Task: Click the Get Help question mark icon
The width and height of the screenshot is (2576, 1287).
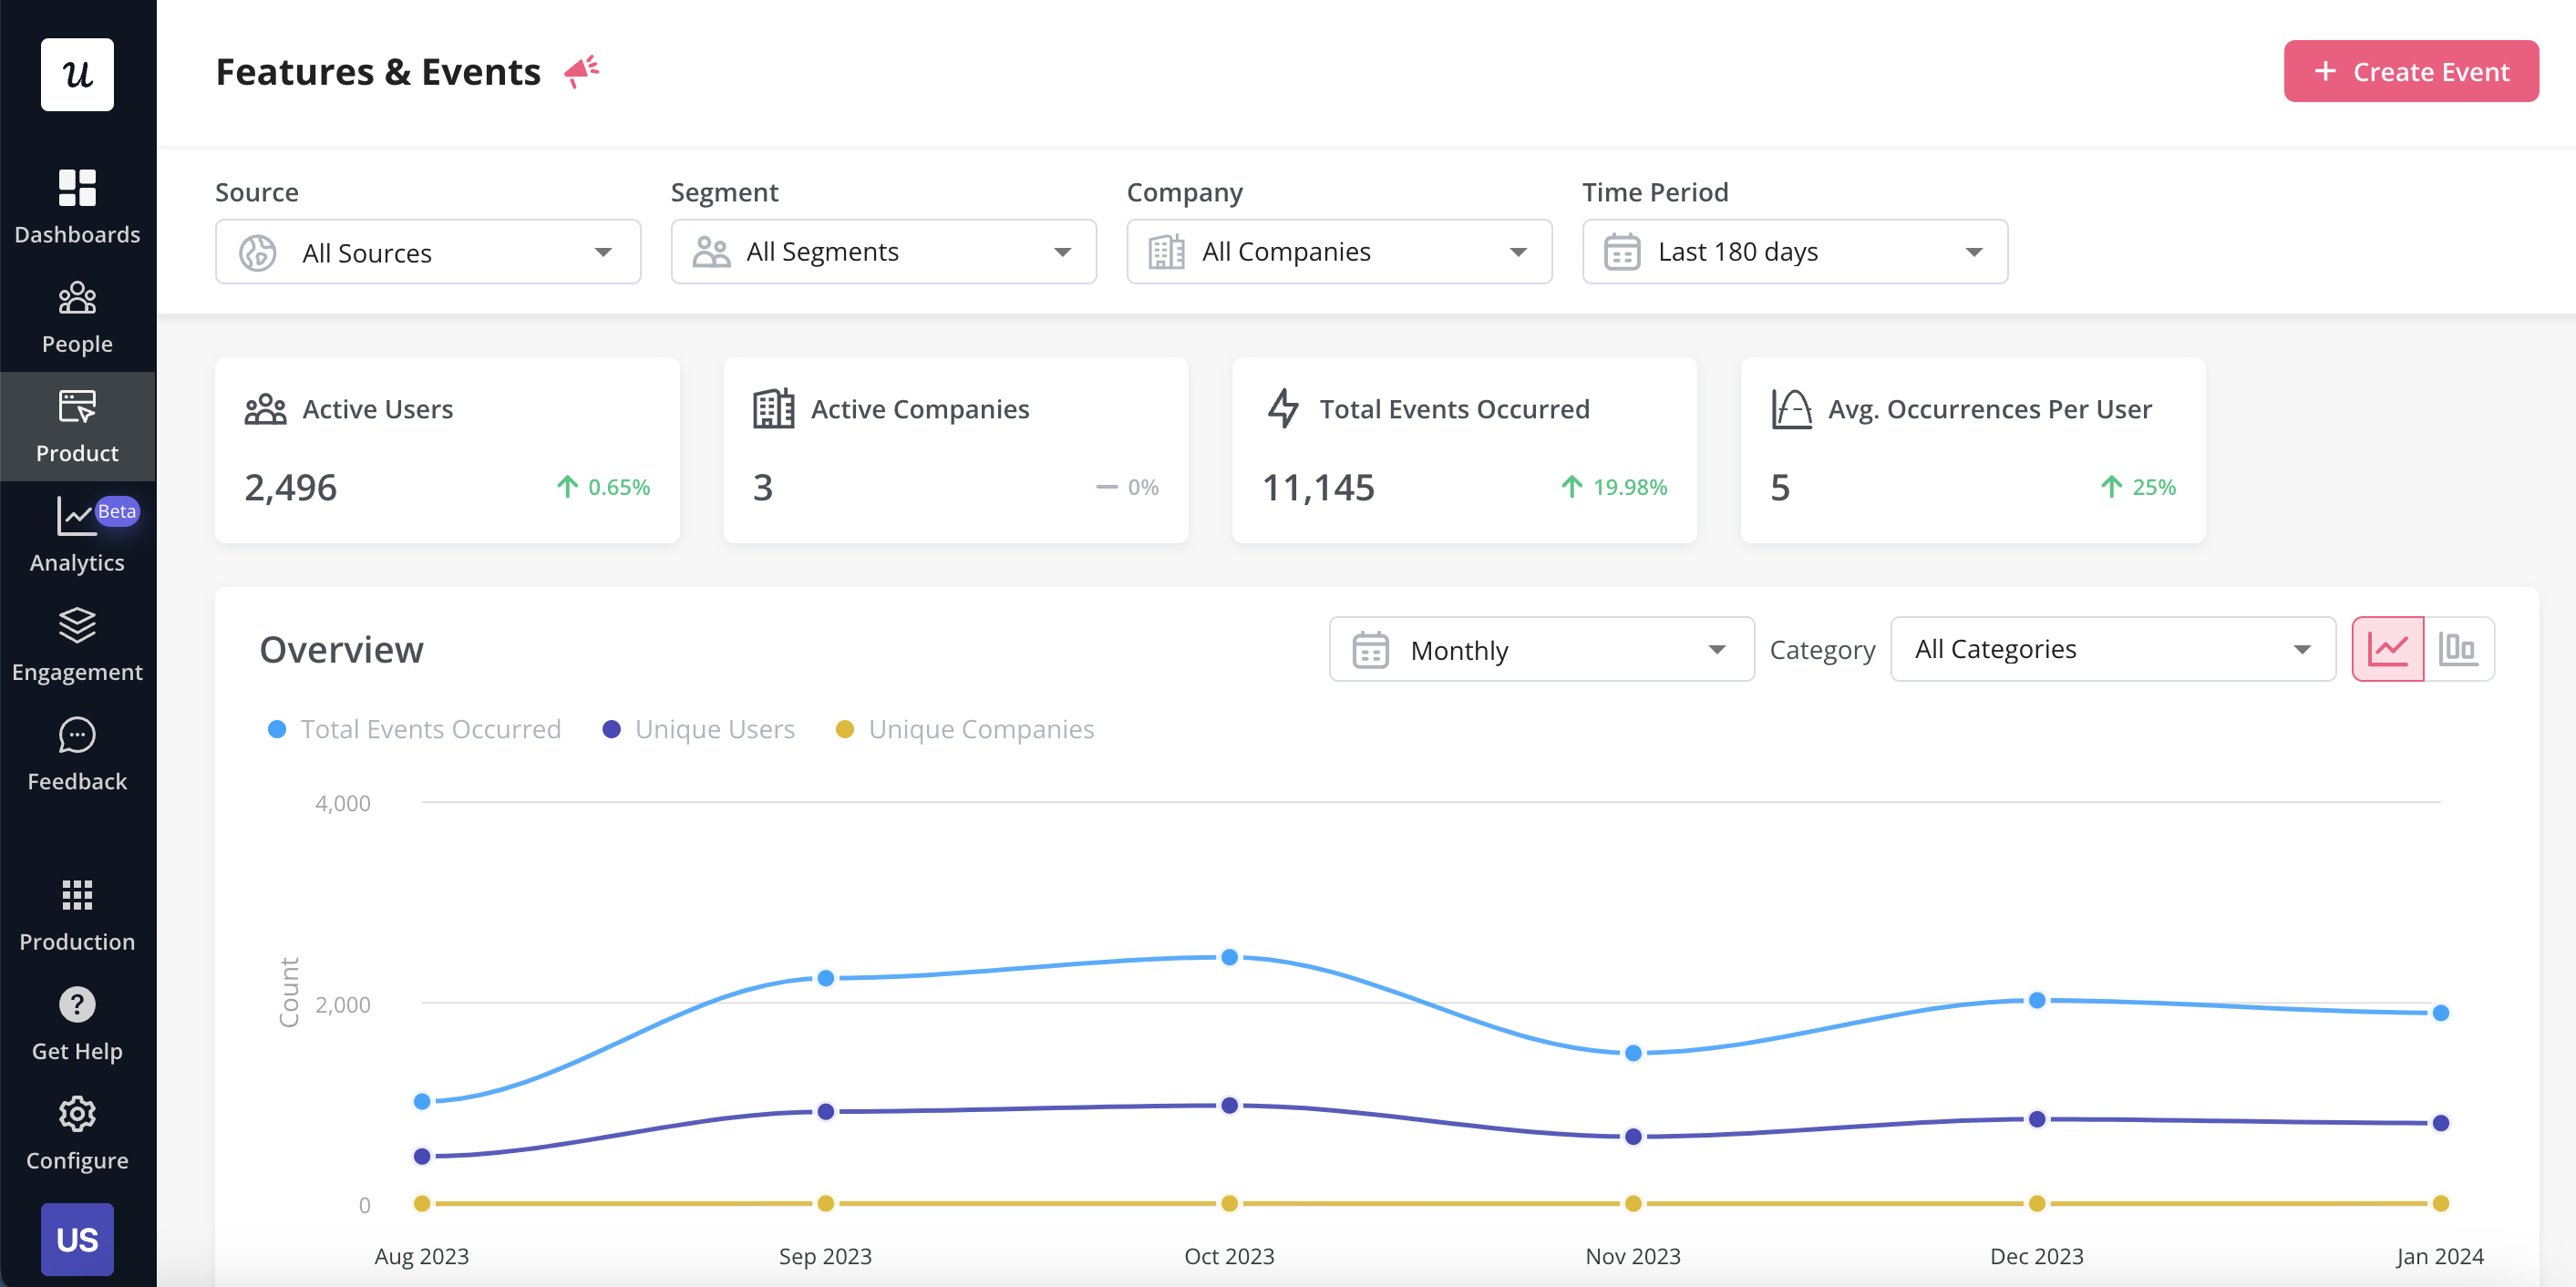Action: coord(77,1004)
